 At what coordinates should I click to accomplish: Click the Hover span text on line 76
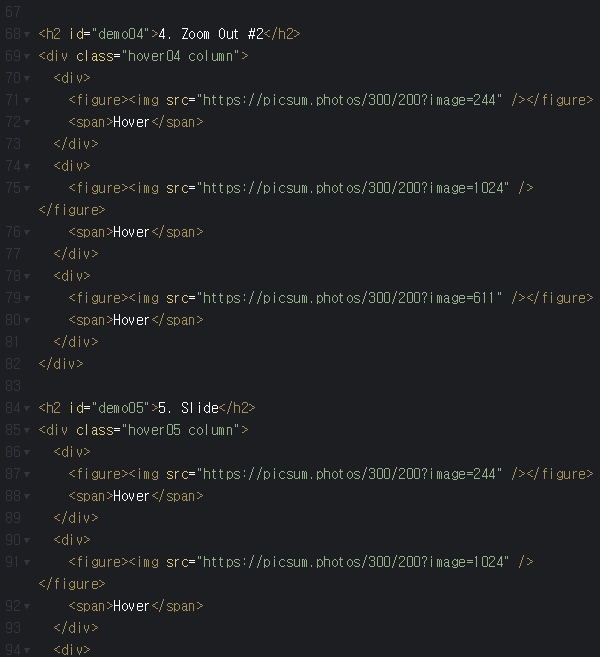[131, 232]
